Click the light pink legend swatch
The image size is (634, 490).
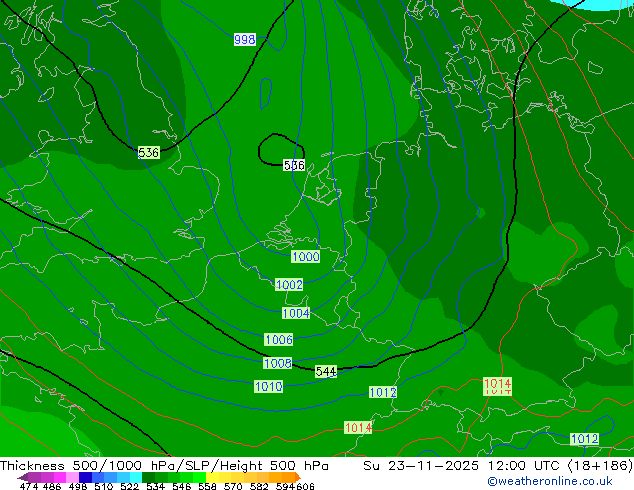[x=73, y=477]
